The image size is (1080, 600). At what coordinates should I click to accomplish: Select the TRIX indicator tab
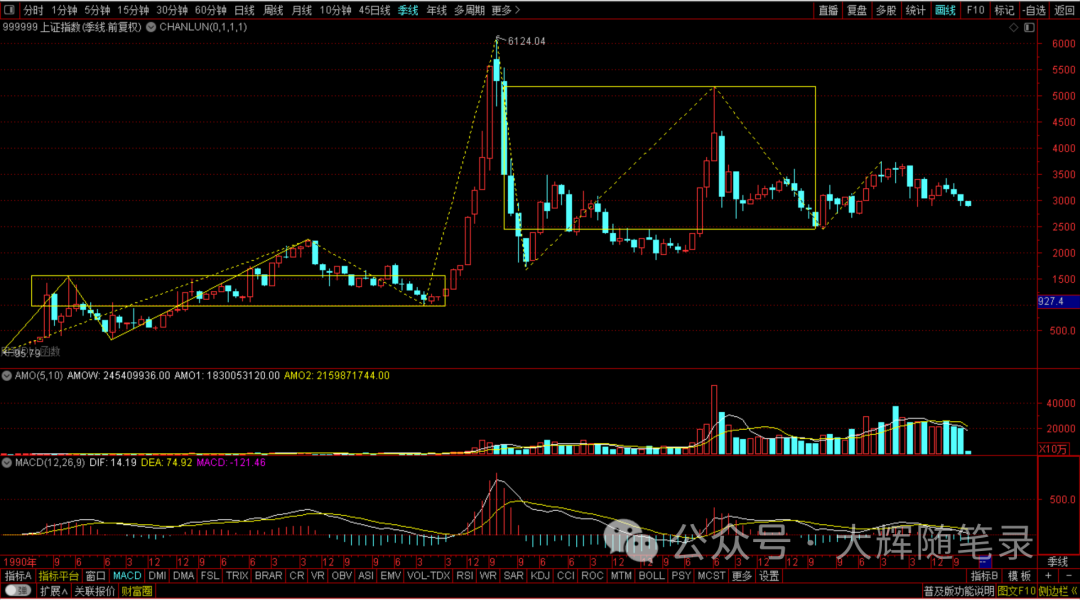point(237,576)
